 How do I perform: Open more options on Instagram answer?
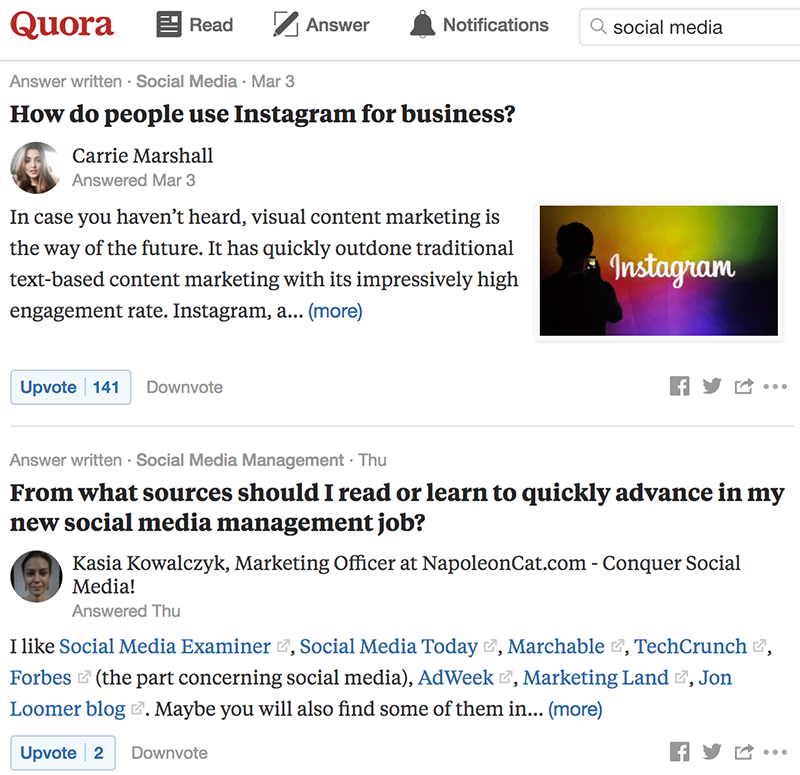click(x=775, y=387)
